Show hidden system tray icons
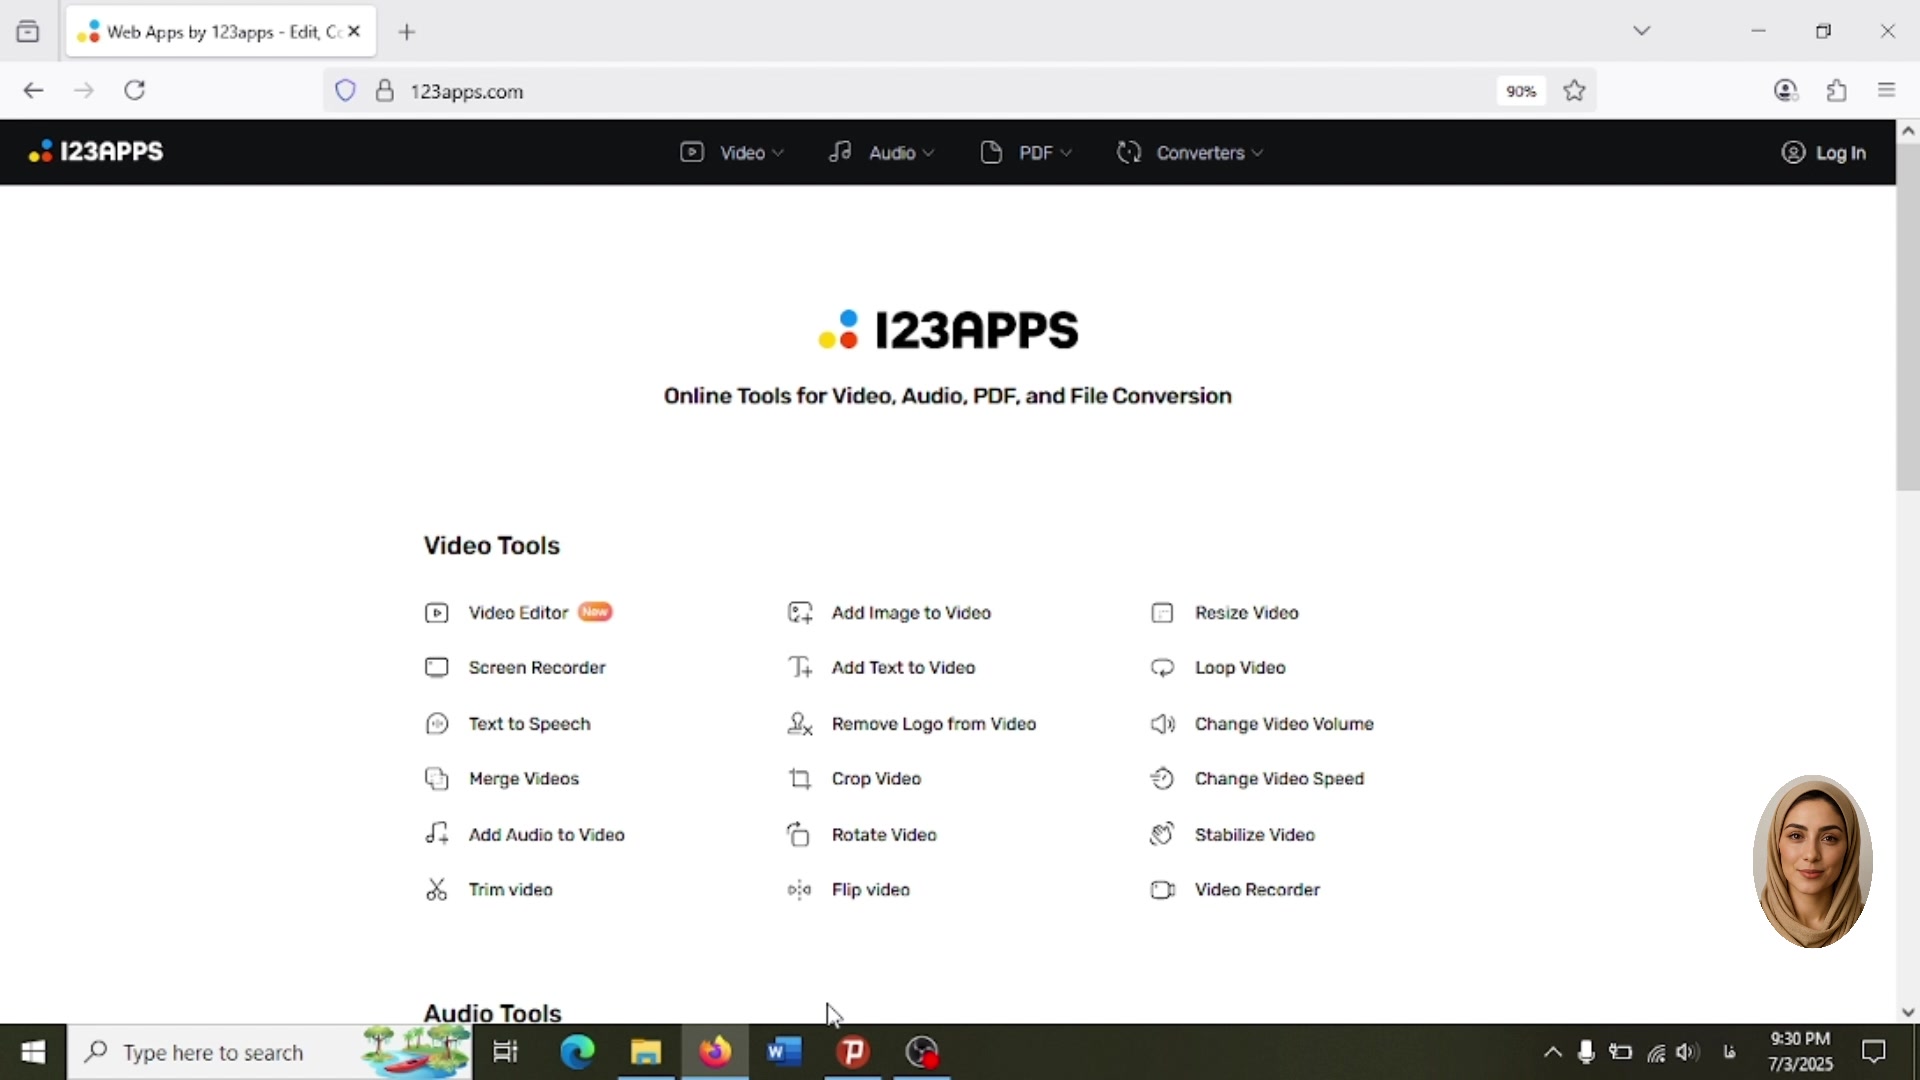This screenshot has height=1080, width=1920. 1553,1052
